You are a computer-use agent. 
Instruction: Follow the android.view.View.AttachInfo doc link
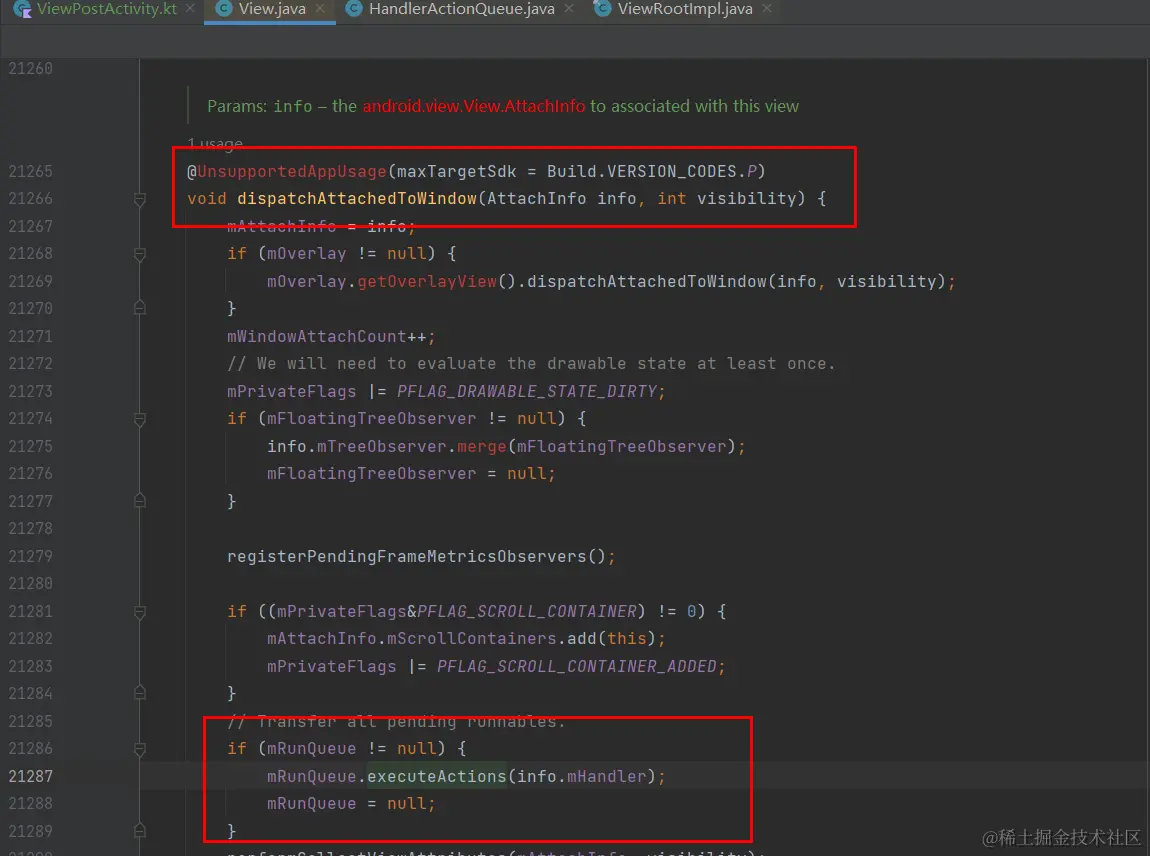[474, 106]
